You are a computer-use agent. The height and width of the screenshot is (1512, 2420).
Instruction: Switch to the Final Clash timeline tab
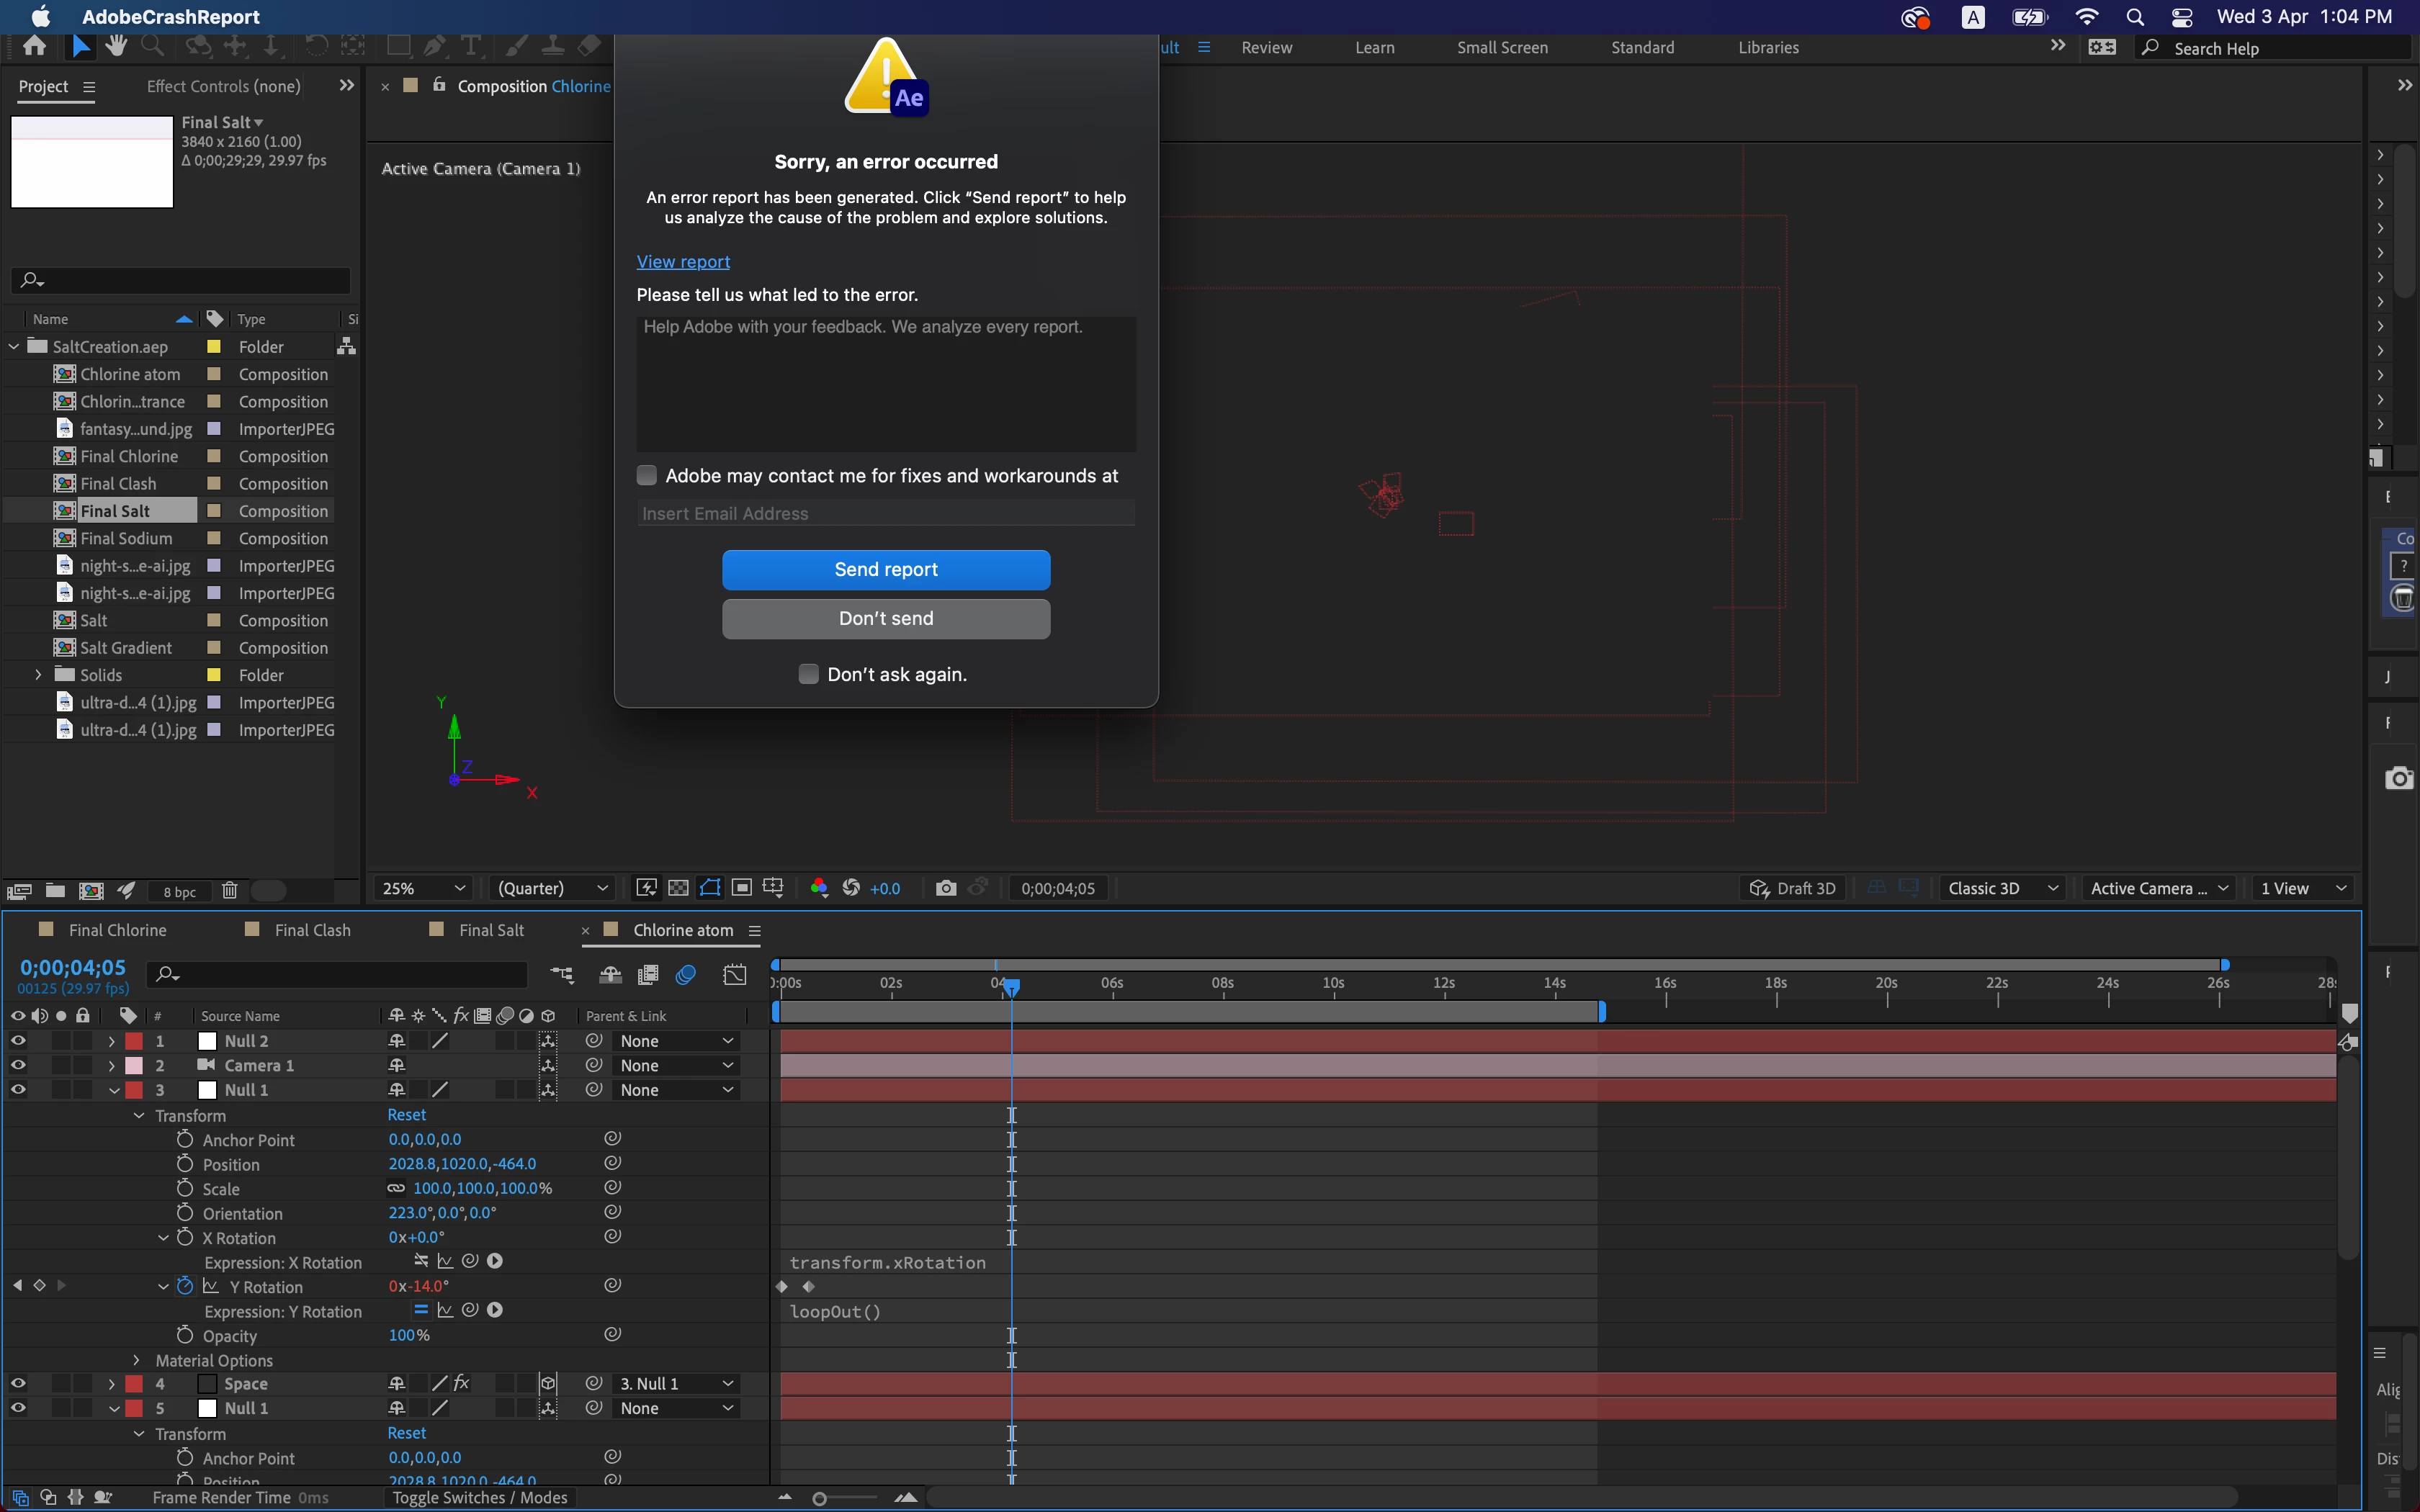point(312,930)
